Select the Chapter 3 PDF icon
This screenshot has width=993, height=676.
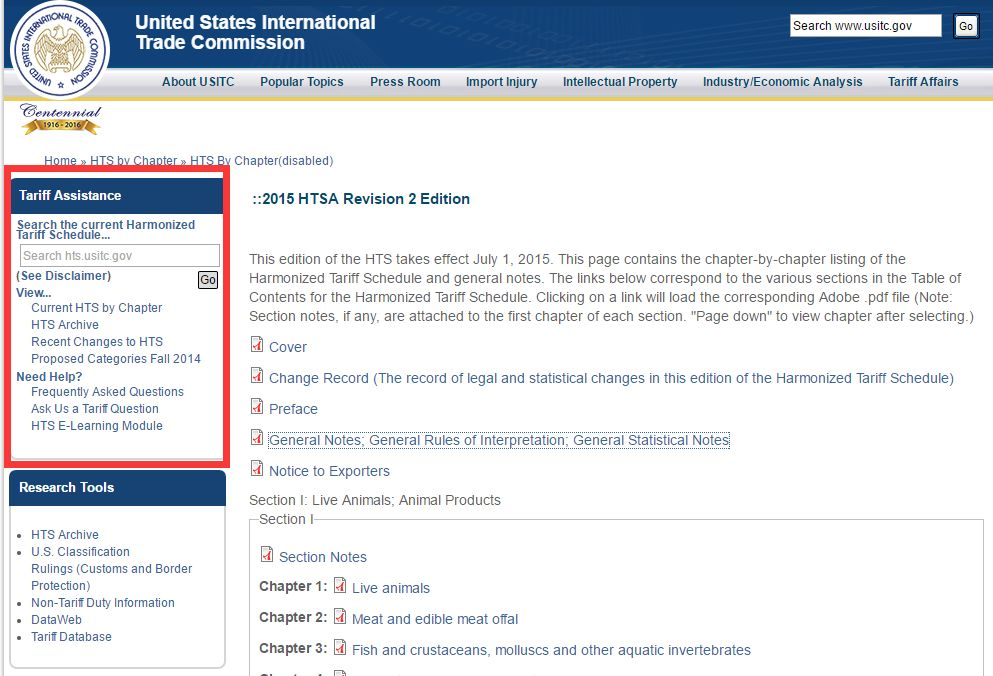tap(340, 647)
